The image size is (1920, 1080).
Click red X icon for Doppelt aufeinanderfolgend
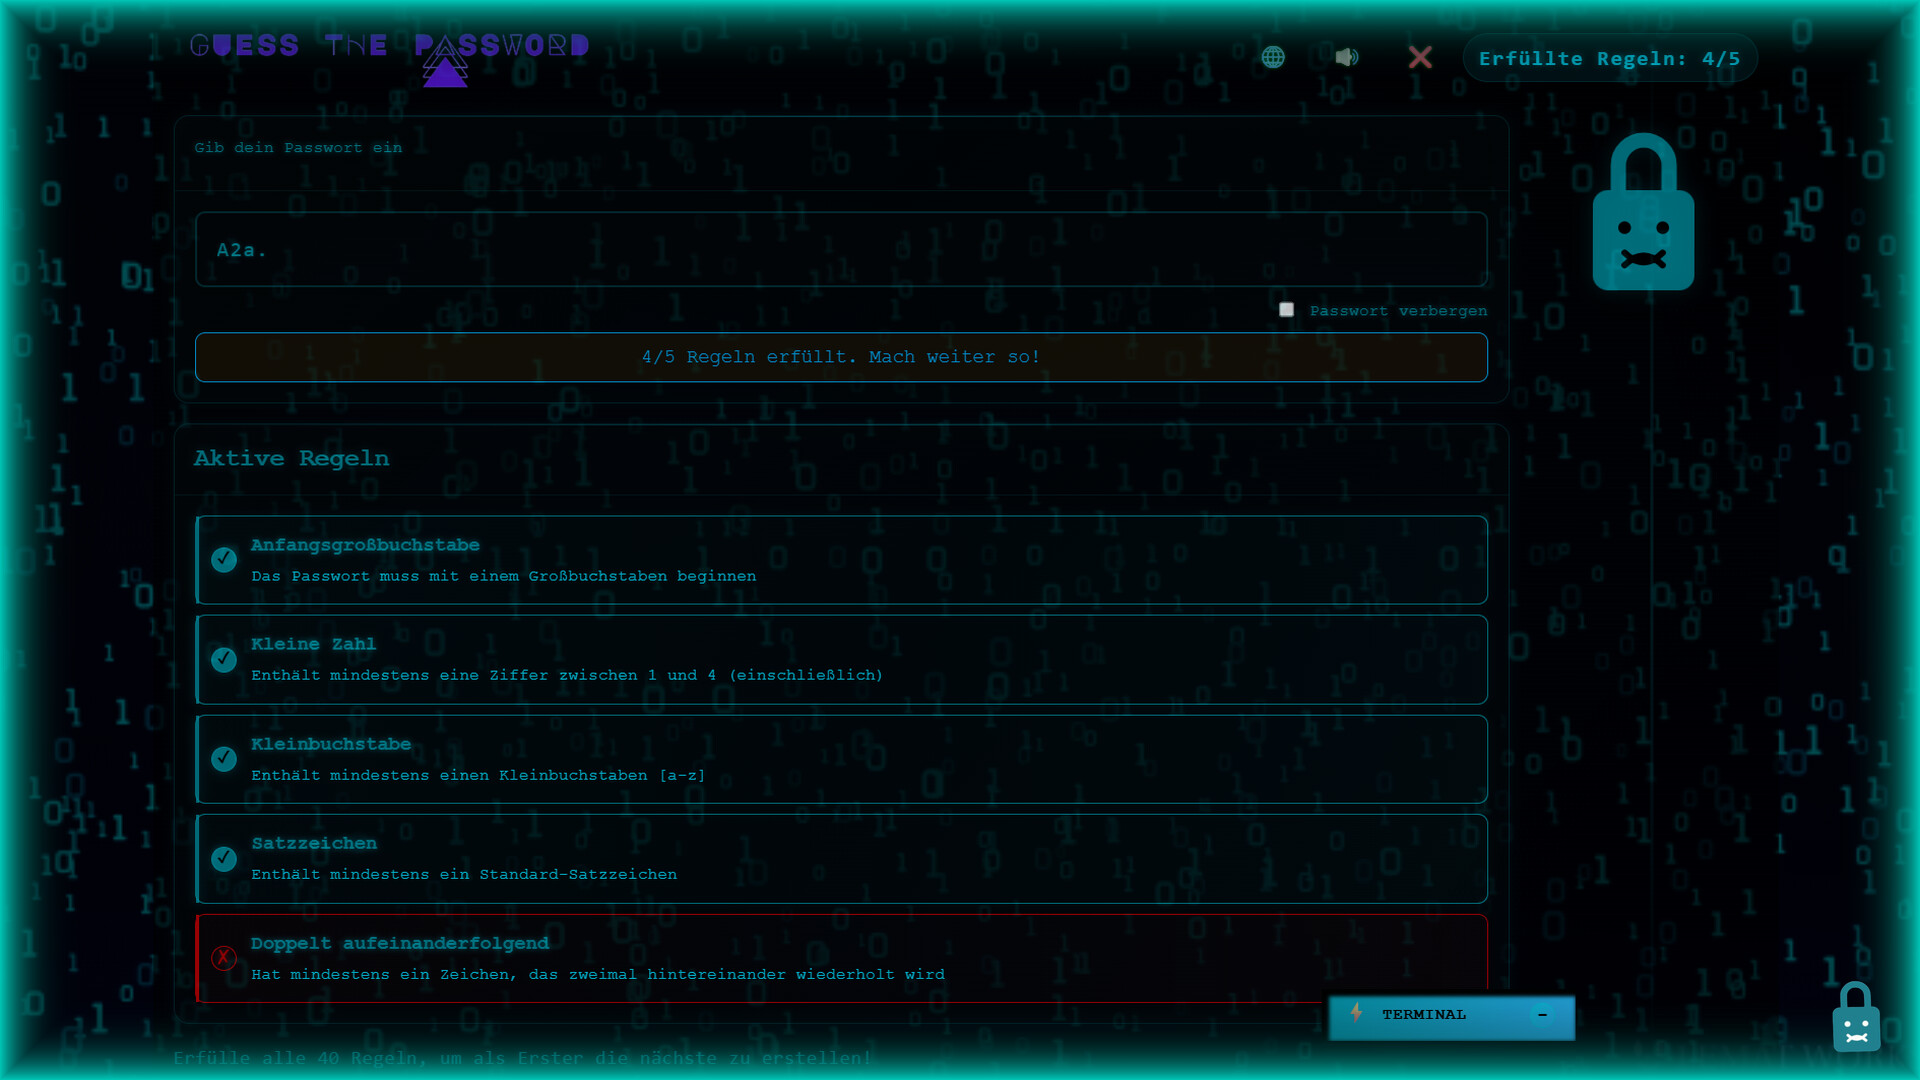[224, 957]
